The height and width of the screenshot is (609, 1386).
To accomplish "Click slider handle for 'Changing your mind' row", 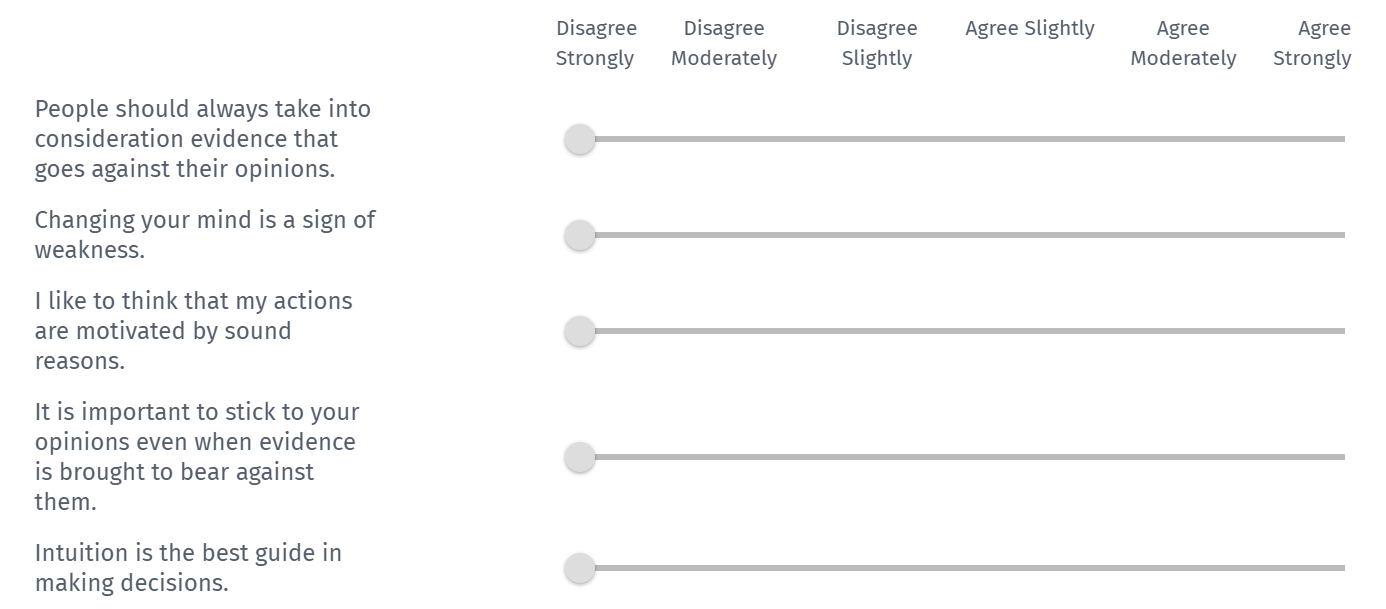I will pyautogui.click(x=580, y=236).
